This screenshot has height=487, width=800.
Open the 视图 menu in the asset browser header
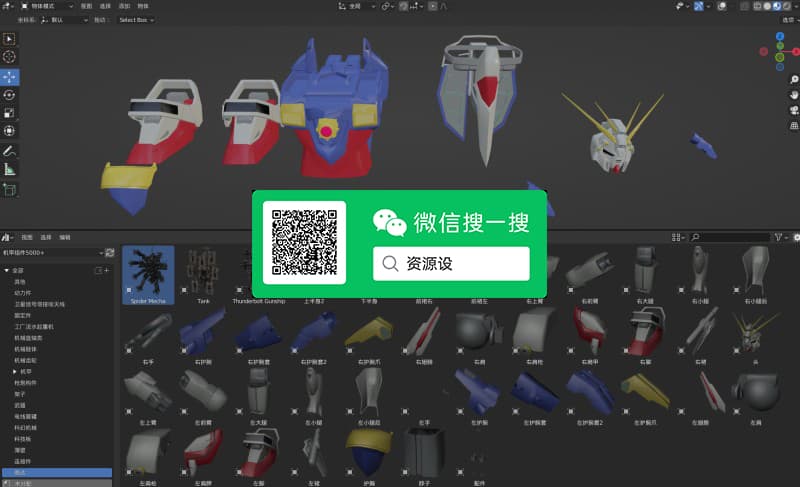[x=27, y=237]
